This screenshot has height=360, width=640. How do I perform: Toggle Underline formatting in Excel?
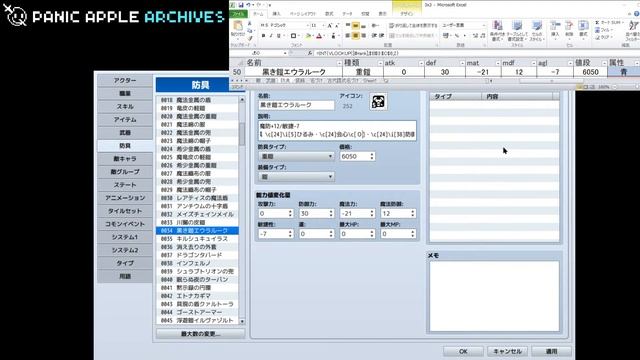pyautogui.click(x=279, y=36)
